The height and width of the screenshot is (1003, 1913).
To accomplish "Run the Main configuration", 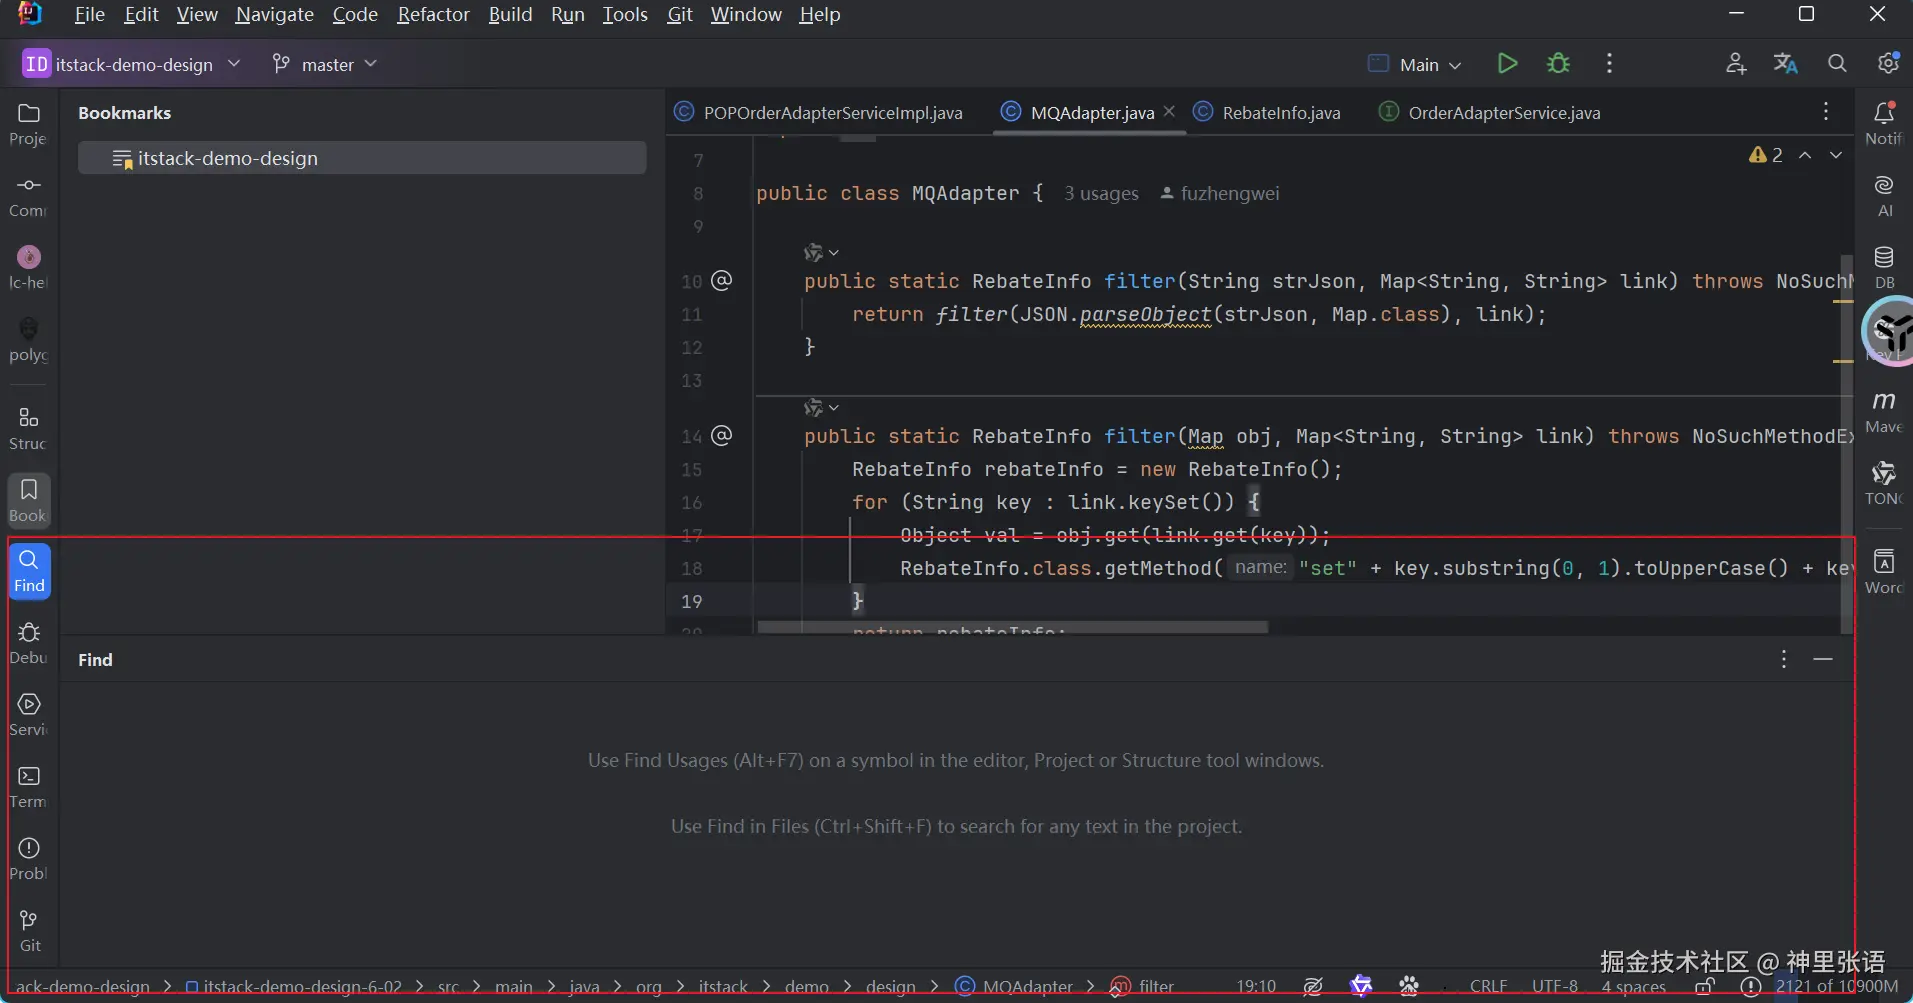I will pyautogui.click(x=1507, y=64).
